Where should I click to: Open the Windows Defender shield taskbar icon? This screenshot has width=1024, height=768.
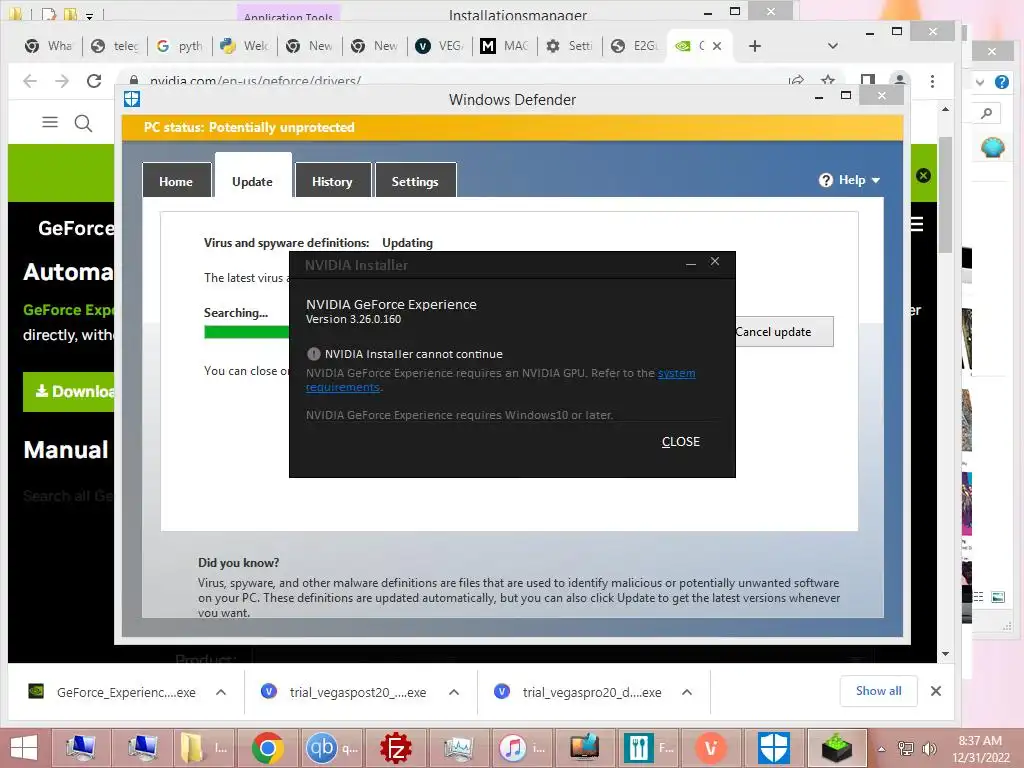[773, 748]
